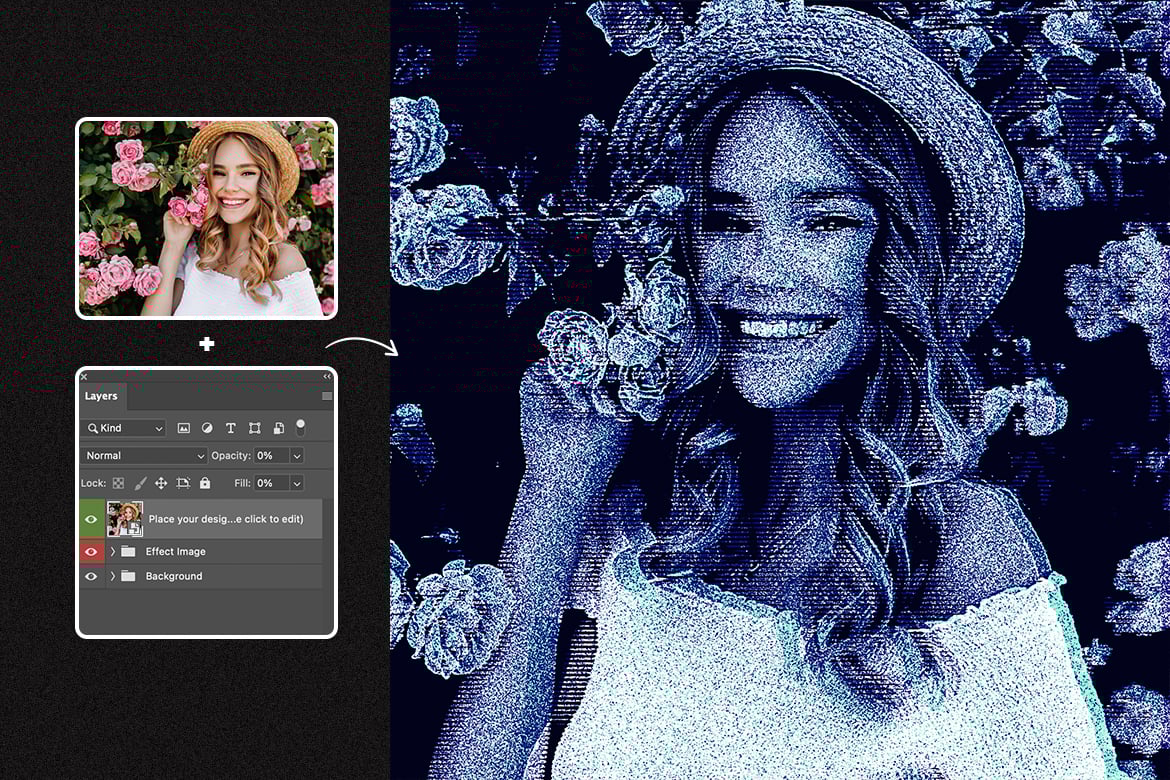Hide the Effect Image group

click(91, 552)
